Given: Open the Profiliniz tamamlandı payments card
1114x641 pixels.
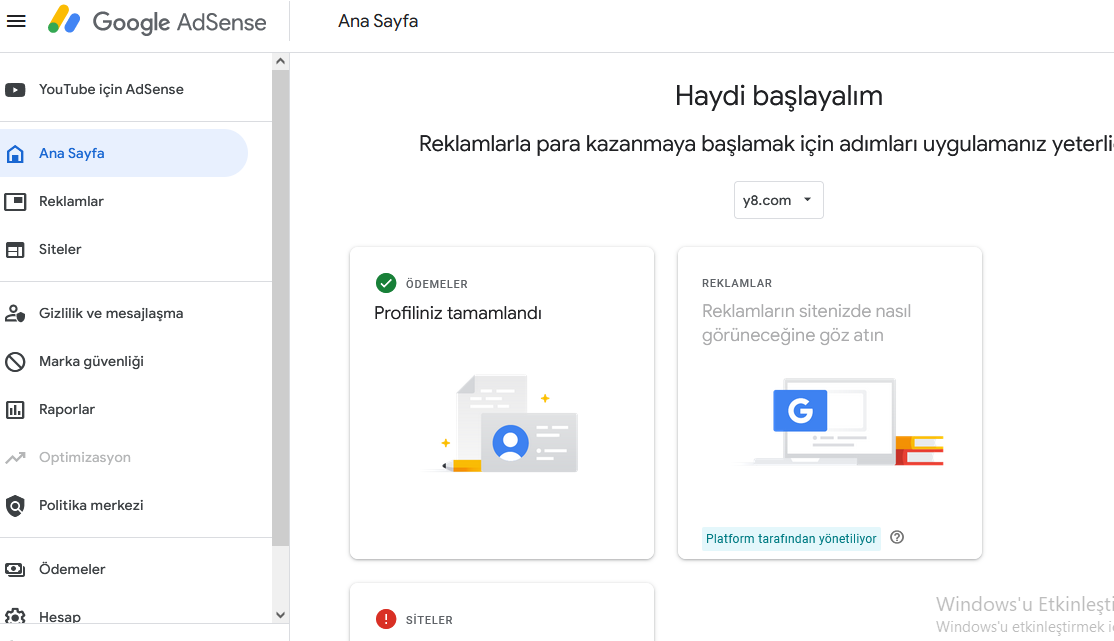Looking at the screenshot, I should [x=502, y=403].
